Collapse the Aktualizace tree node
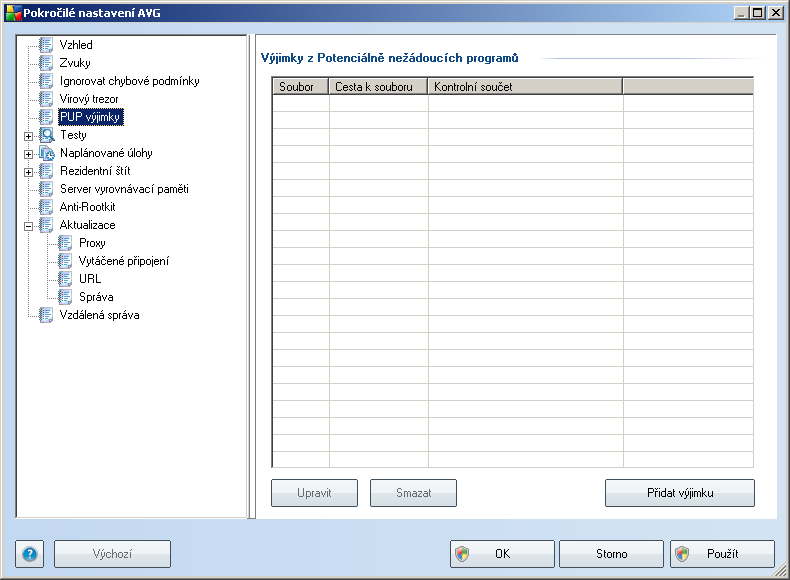This screenshot has height=580, width=790. [29, 226]
